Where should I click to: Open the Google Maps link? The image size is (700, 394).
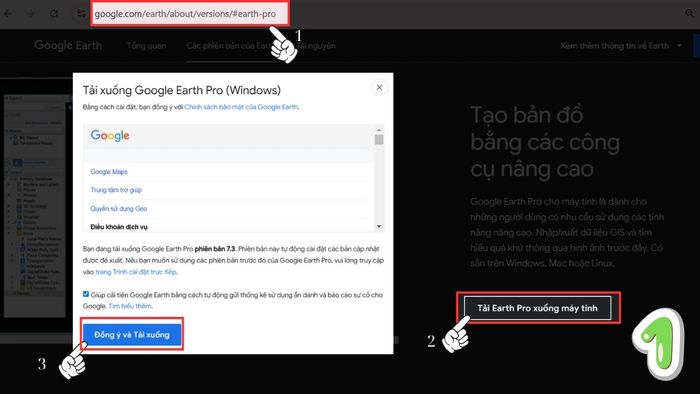coord(109,172)
